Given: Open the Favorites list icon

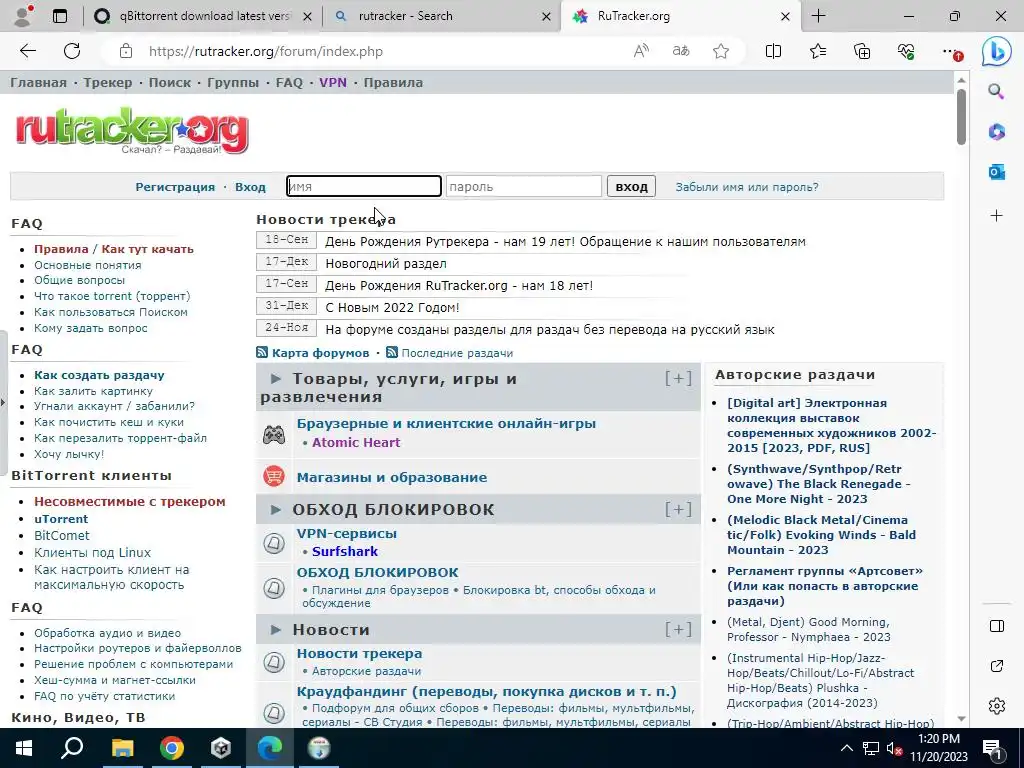Looking at the screenshot, I should 818,51.
